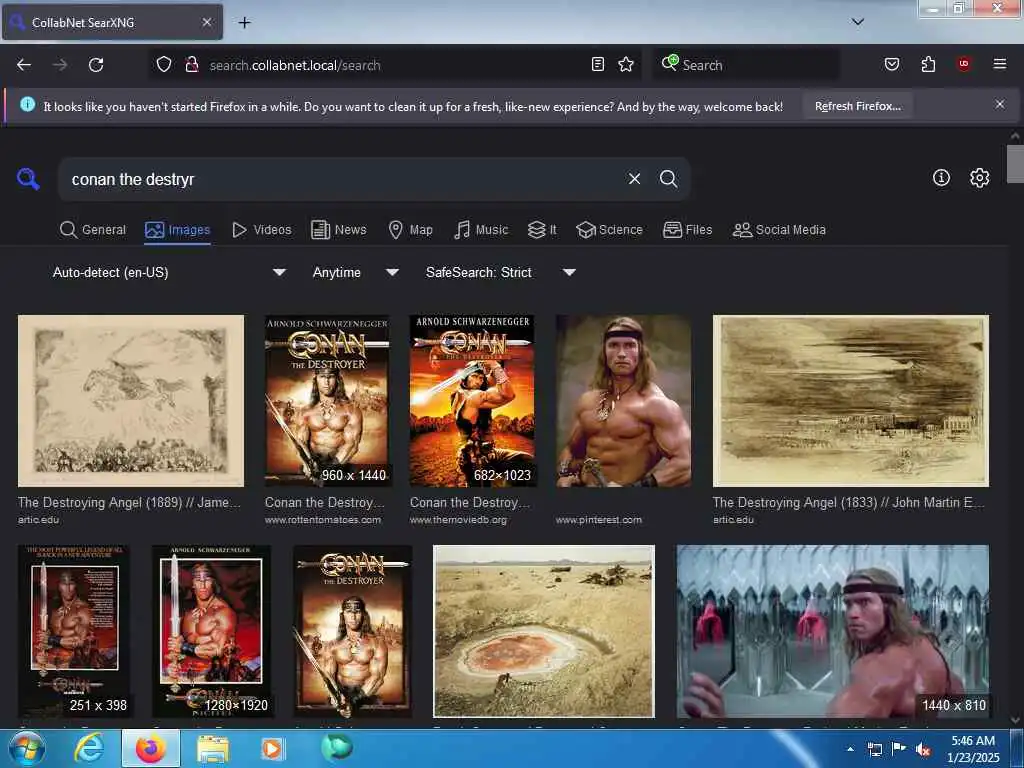Switch to It category tab
The width and height of the screenshot is (1024, 768).
click(x=542, y=230)
